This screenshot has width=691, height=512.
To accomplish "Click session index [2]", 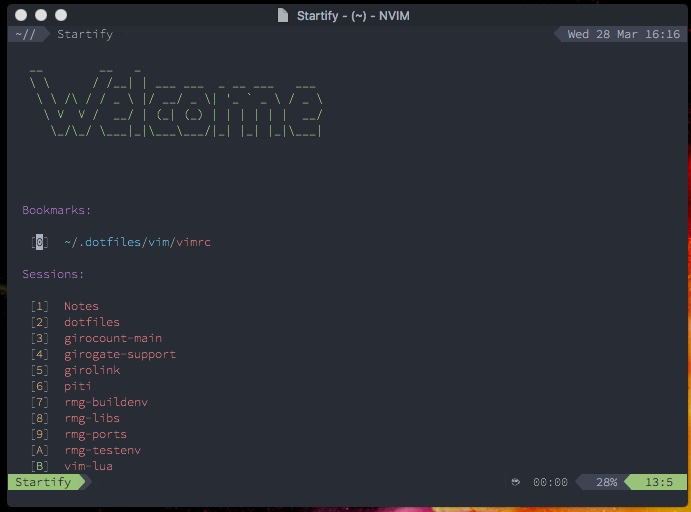I will click(x=39, y=322).
